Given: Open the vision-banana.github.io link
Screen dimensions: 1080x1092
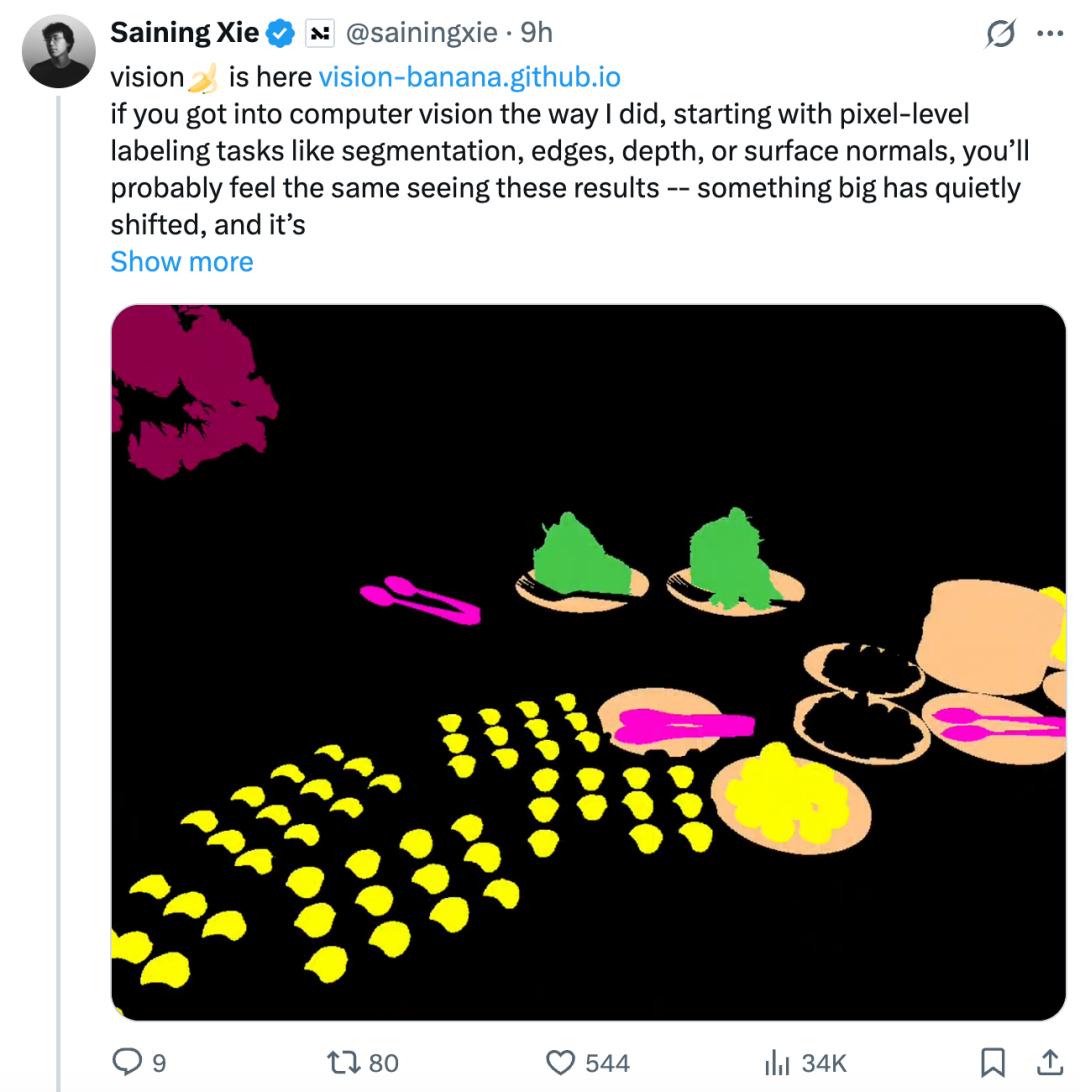Looking at the screenshot, I should click(469, 77).
